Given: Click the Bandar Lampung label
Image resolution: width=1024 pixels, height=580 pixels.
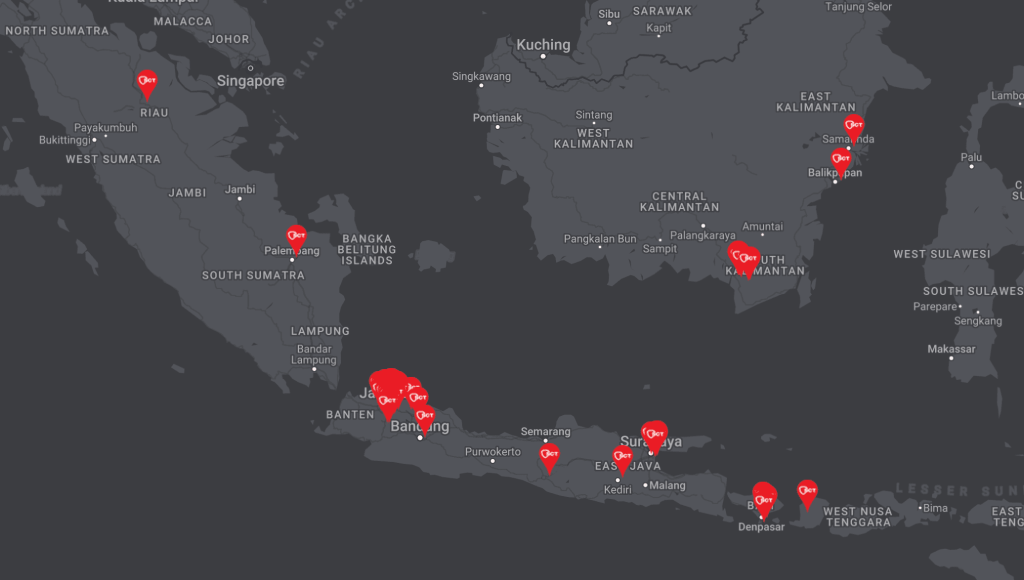Looking at the screenshot, I should [x=314, y=355].
